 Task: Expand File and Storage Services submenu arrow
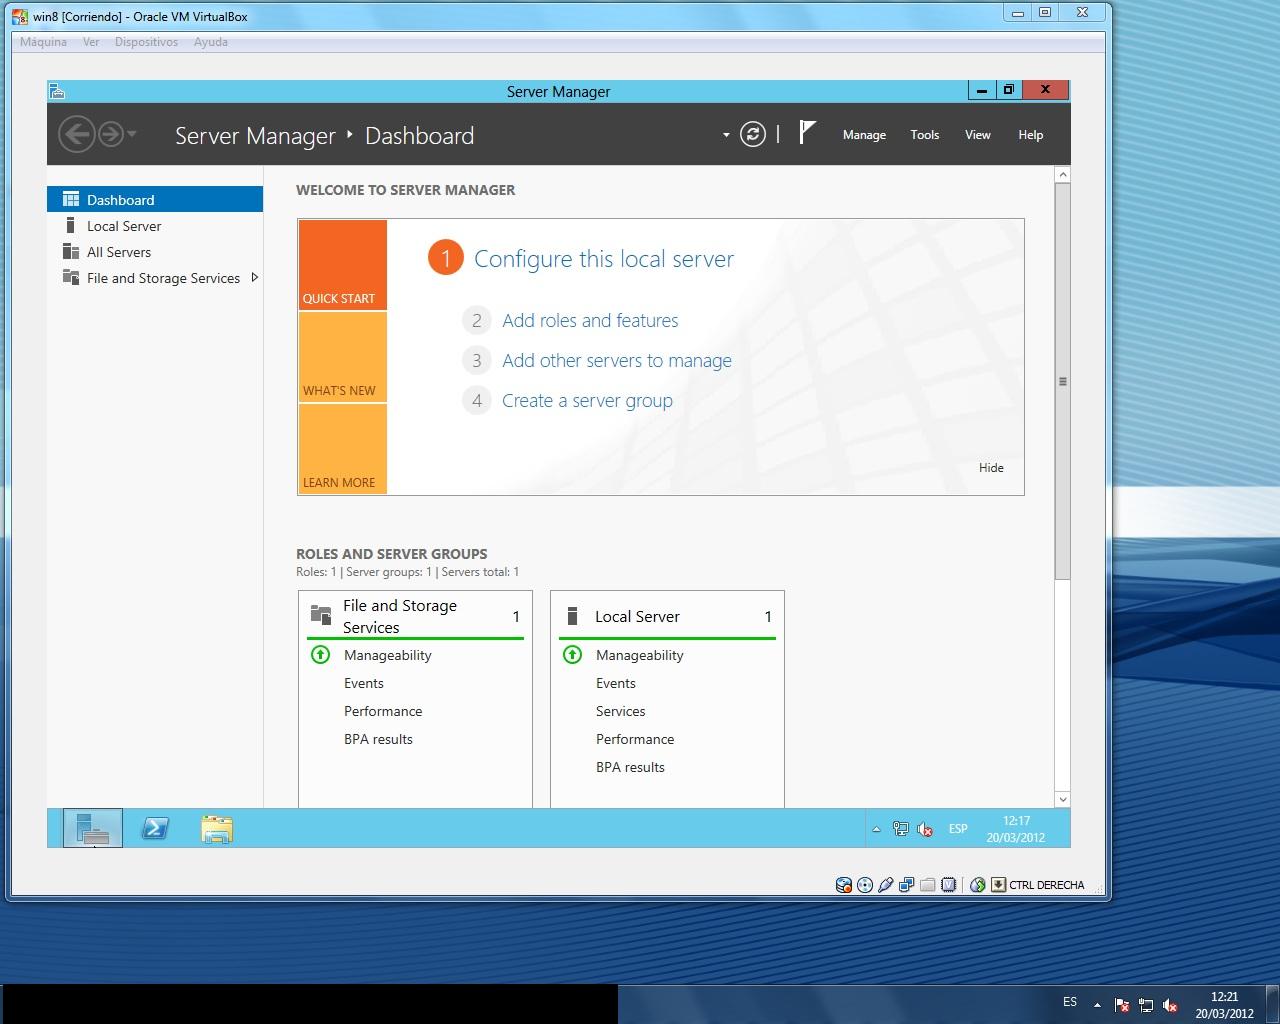pos(255,278)
